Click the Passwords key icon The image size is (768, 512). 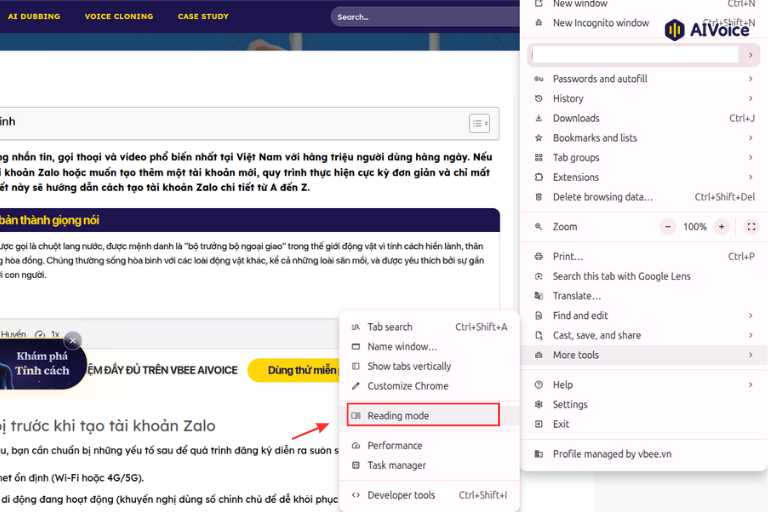coord(539,78)
